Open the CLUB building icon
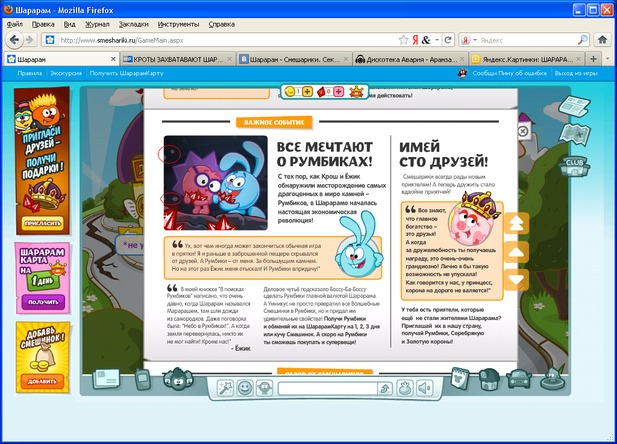The image size is (617, 444). (575, 167)
